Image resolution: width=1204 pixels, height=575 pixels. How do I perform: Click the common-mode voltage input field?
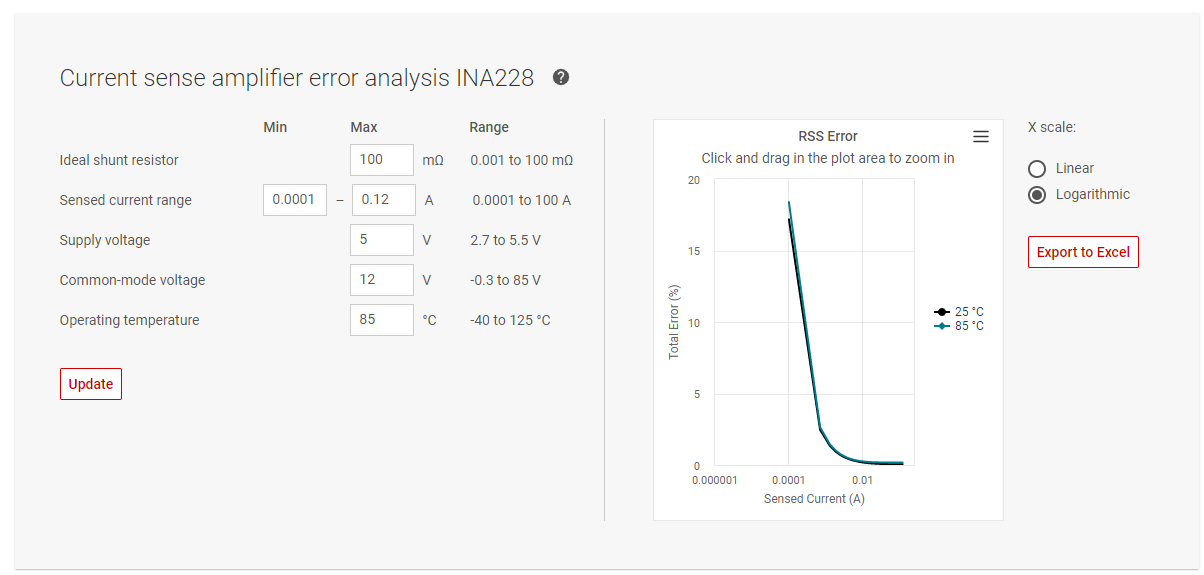click(381, 280)
